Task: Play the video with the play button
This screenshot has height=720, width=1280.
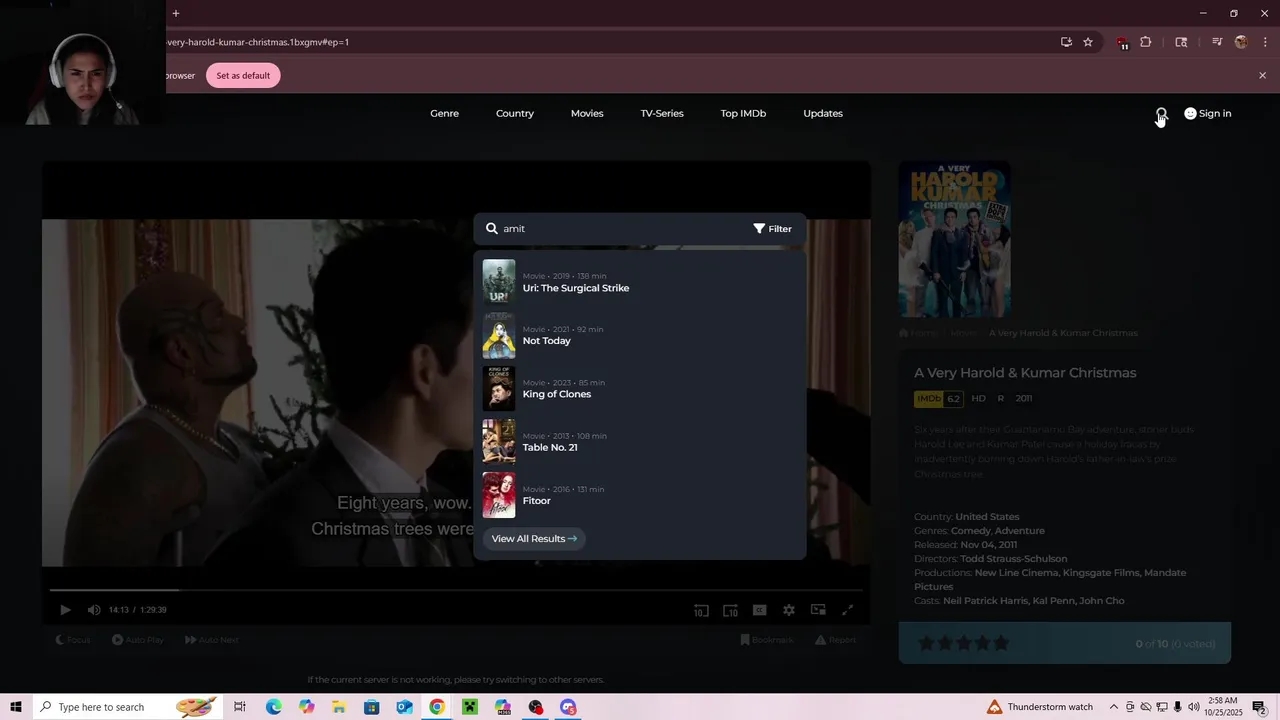Action: click(65, 610)
